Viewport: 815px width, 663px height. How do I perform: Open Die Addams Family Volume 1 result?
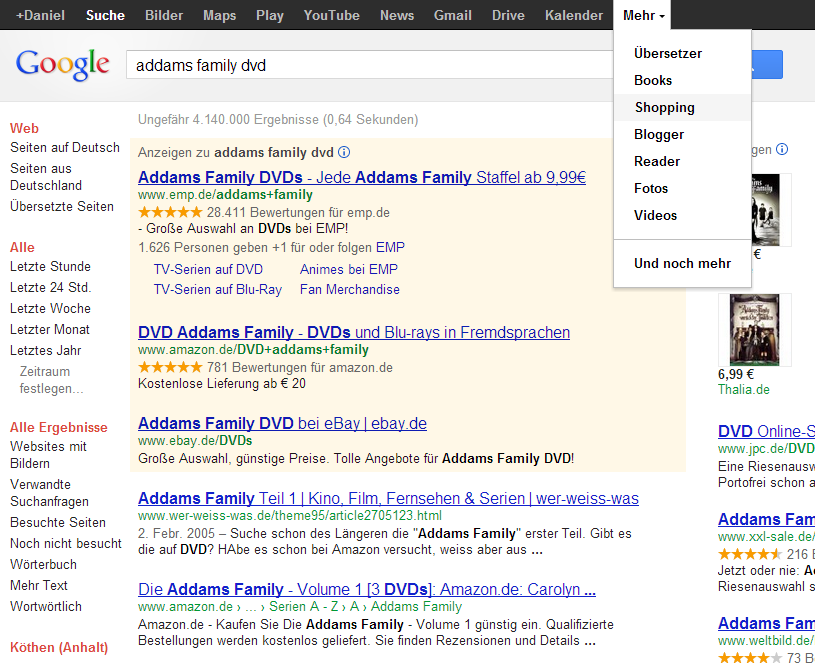(367, 589)
